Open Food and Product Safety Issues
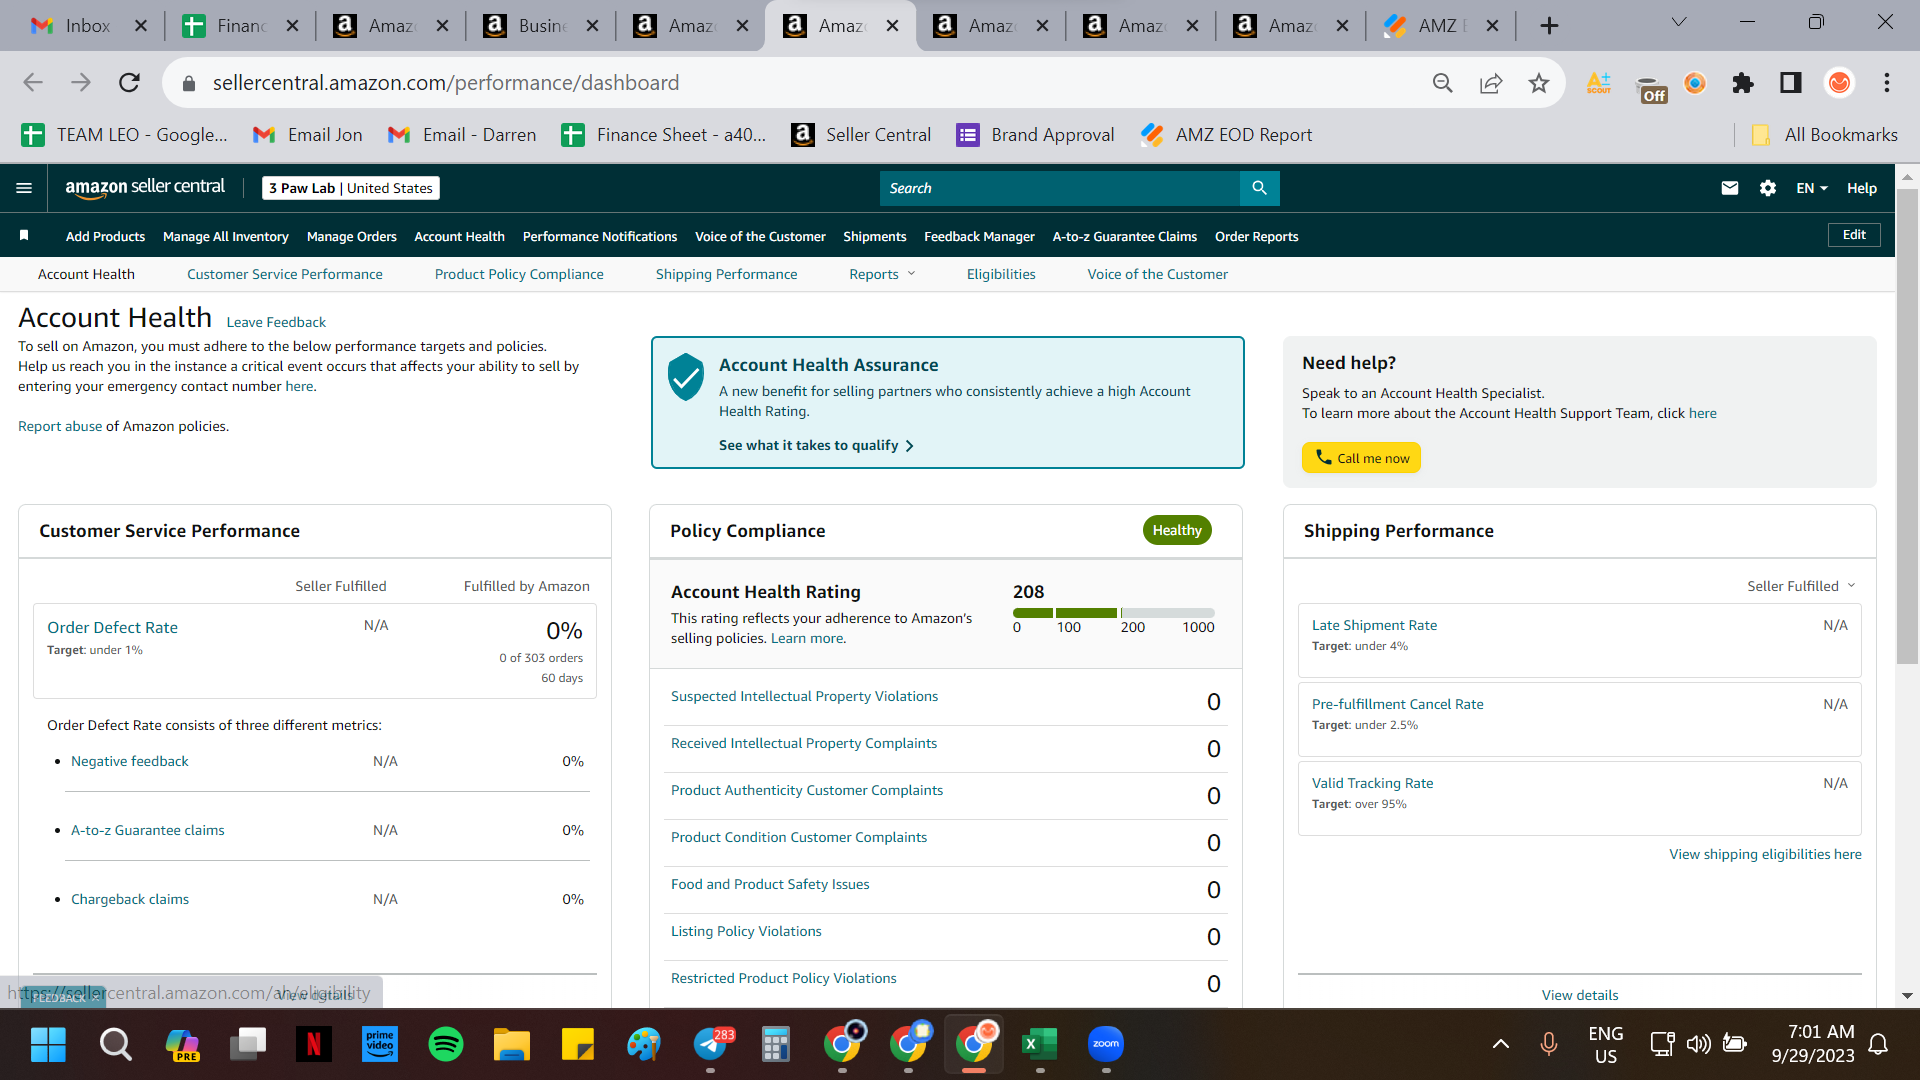Viewport: 1920px width, 1080px height. [770, 884]
